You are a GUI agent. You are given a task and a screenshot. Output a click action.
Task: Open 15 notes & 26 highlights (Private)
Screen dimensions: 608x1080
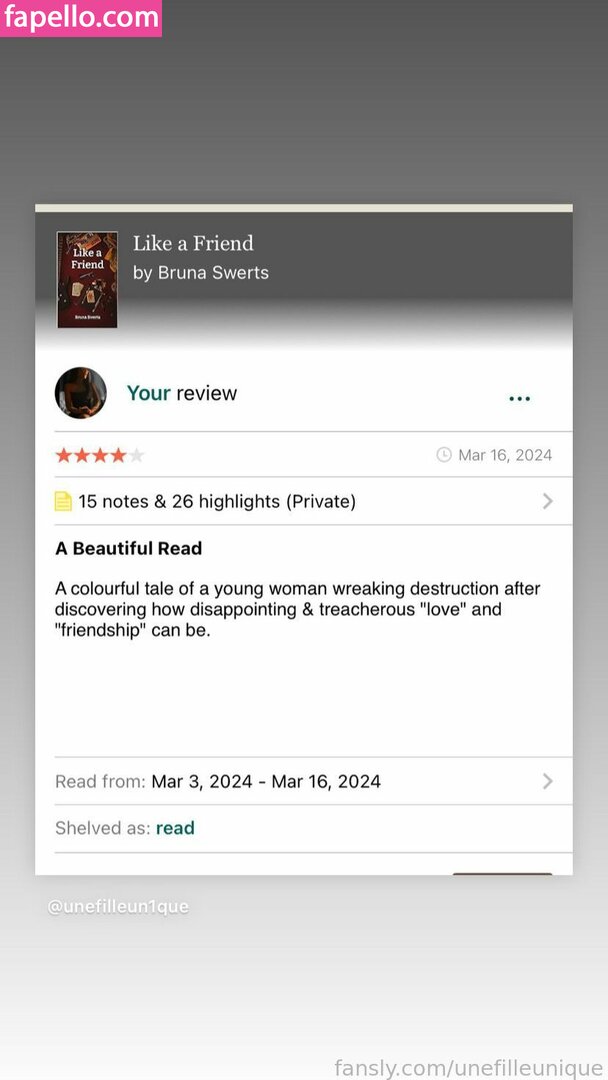[217, 501]
